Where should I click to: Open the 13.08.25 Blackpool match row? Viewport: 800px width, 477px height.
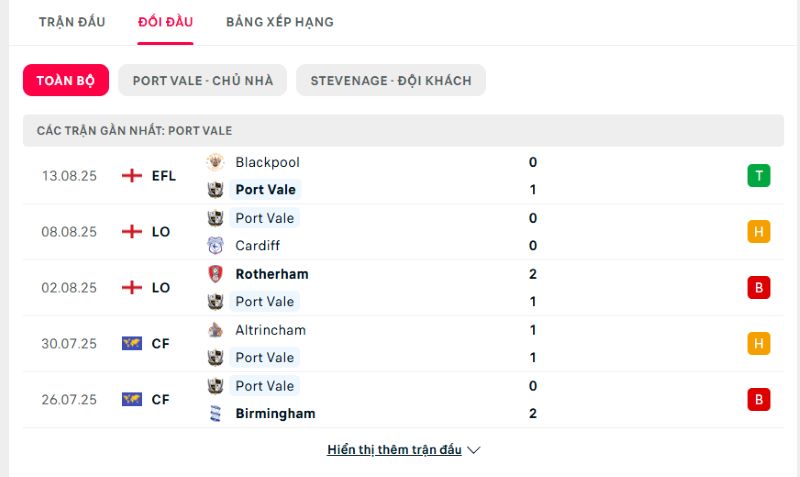coord(403,176)
